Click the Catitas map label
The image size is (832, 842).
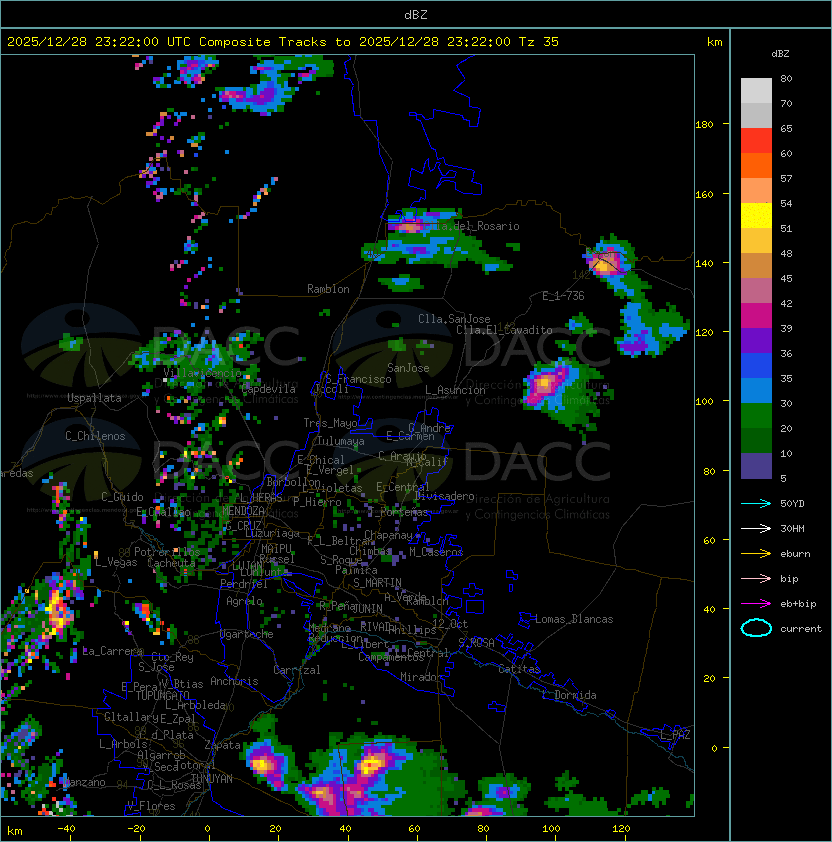(519, 669)
